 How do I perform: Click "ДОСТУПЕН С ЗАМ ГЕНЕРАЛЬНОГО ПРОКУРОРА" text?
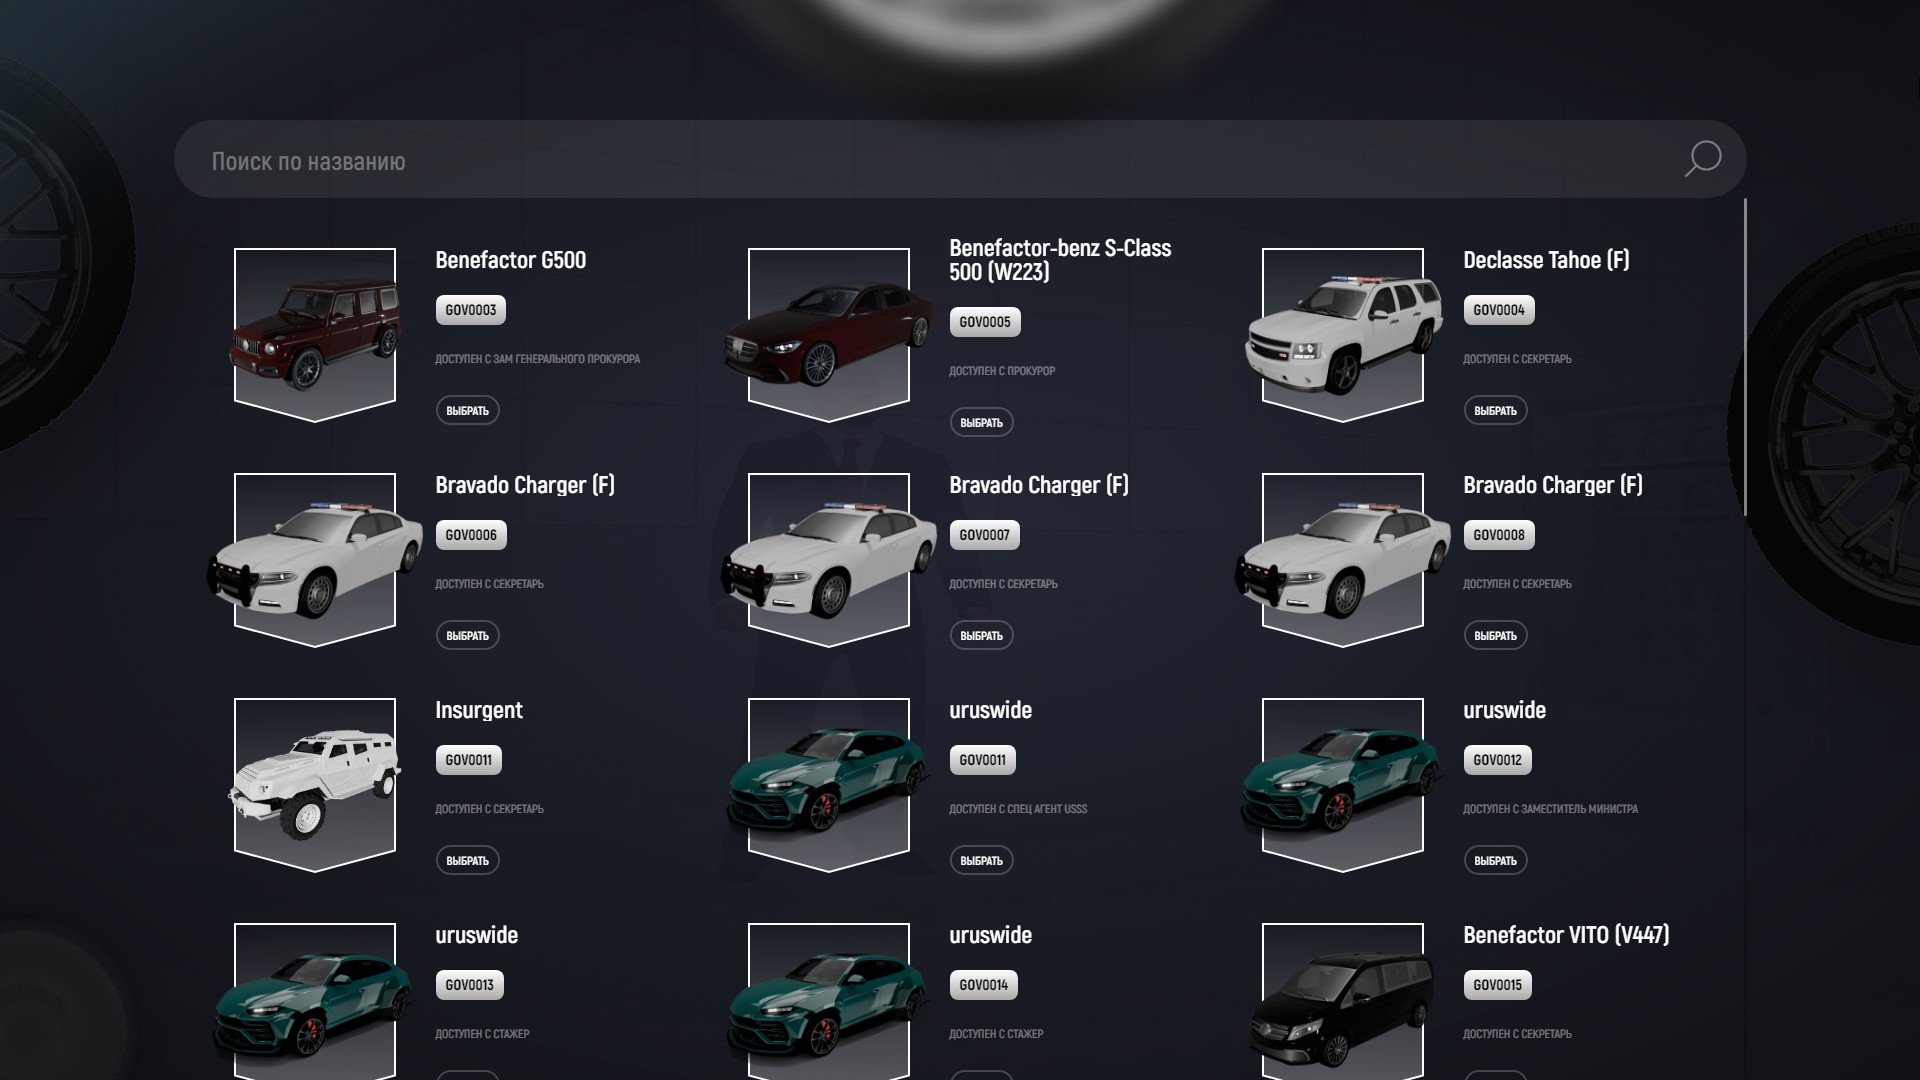pyautogui.click(x=537, y=359)
